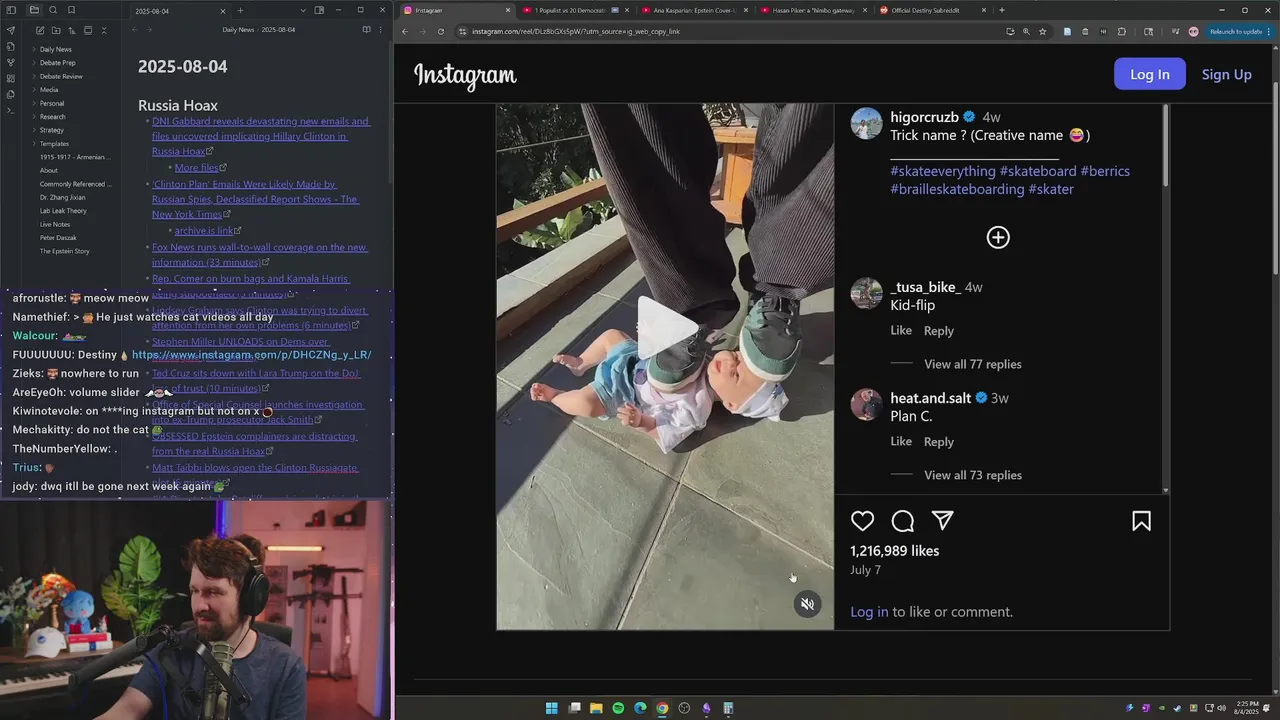Viewport: 1280px width, 720px height.
Task: Open the Obsidian file explorer folder icon
Action: pos(34,10)
